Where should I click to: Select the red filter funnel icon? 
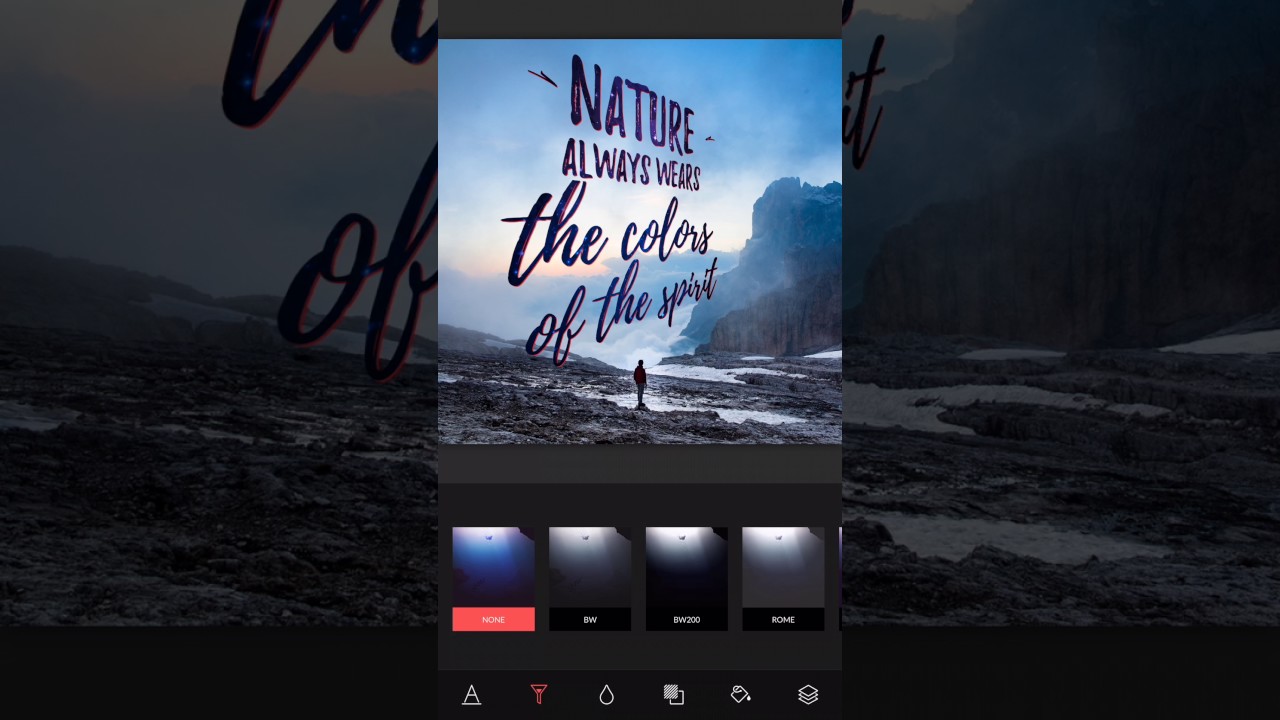pos(539,695)
